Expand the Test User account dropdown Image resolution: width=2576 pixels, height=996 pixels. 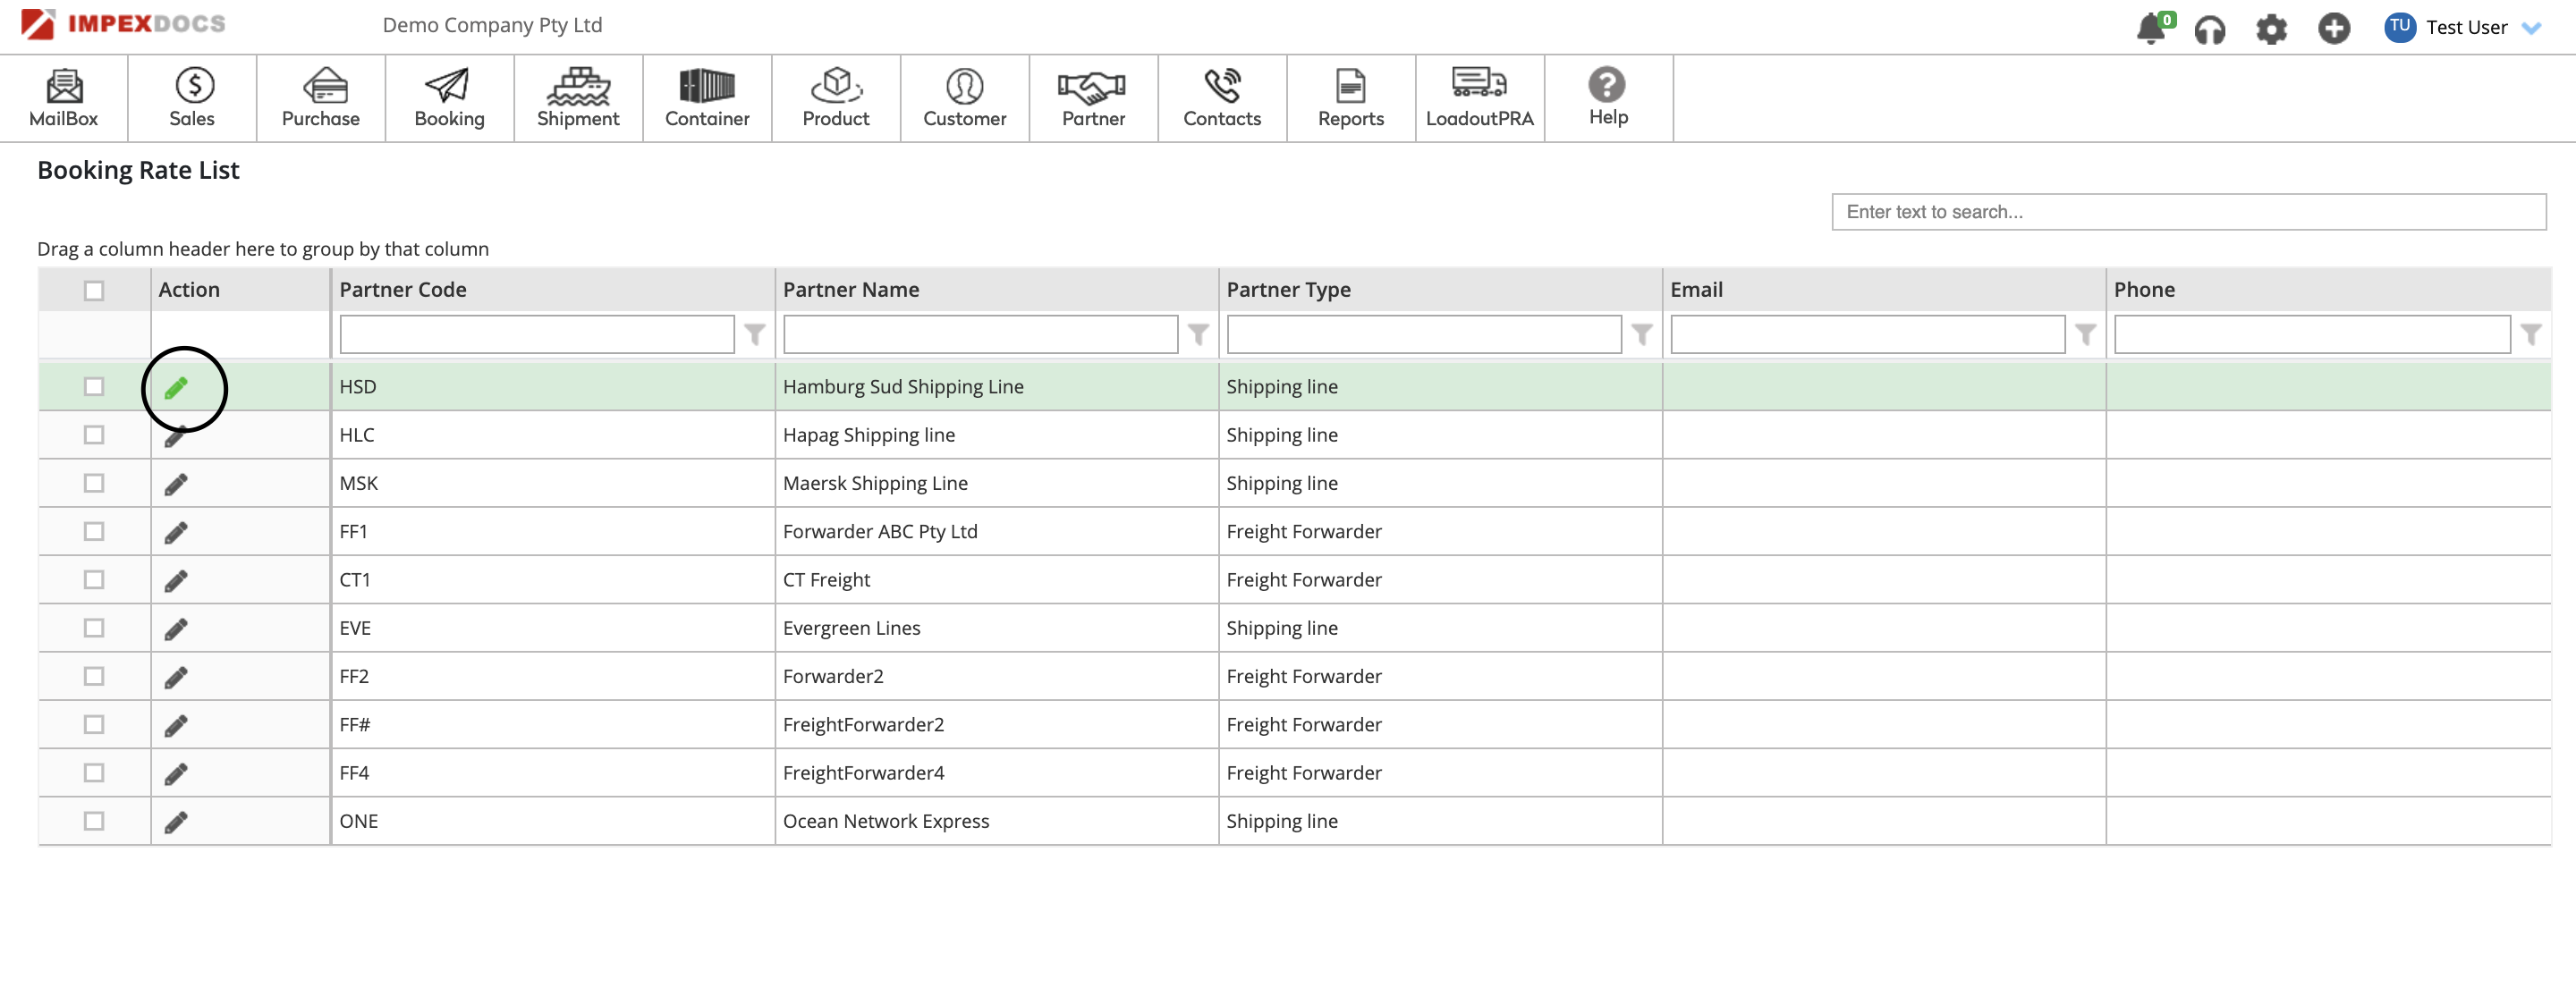pos(2531,29)
